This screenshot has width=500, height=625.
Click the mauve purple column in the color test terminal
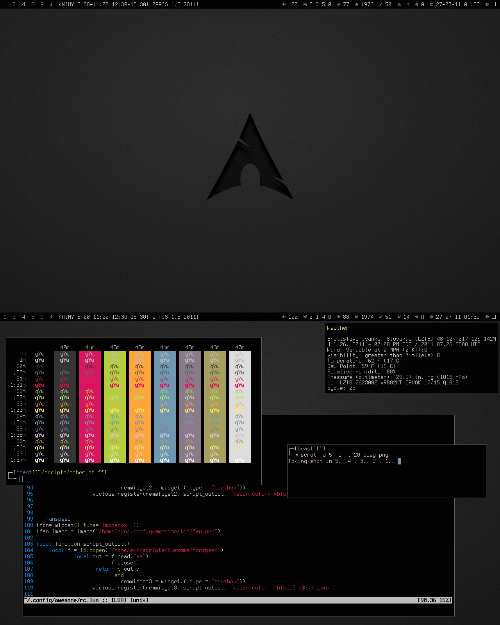click(190, 407)
